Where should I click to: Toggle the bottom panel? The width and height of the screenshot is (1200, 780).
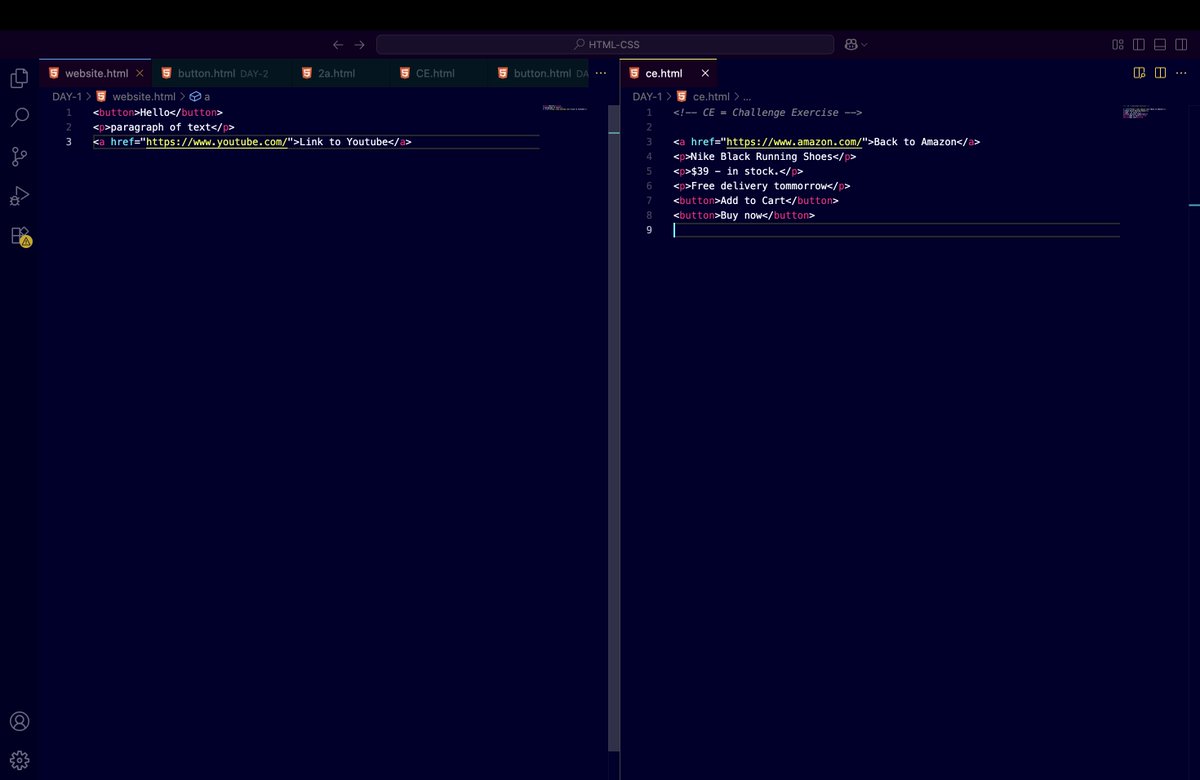tap(1160, 45)
